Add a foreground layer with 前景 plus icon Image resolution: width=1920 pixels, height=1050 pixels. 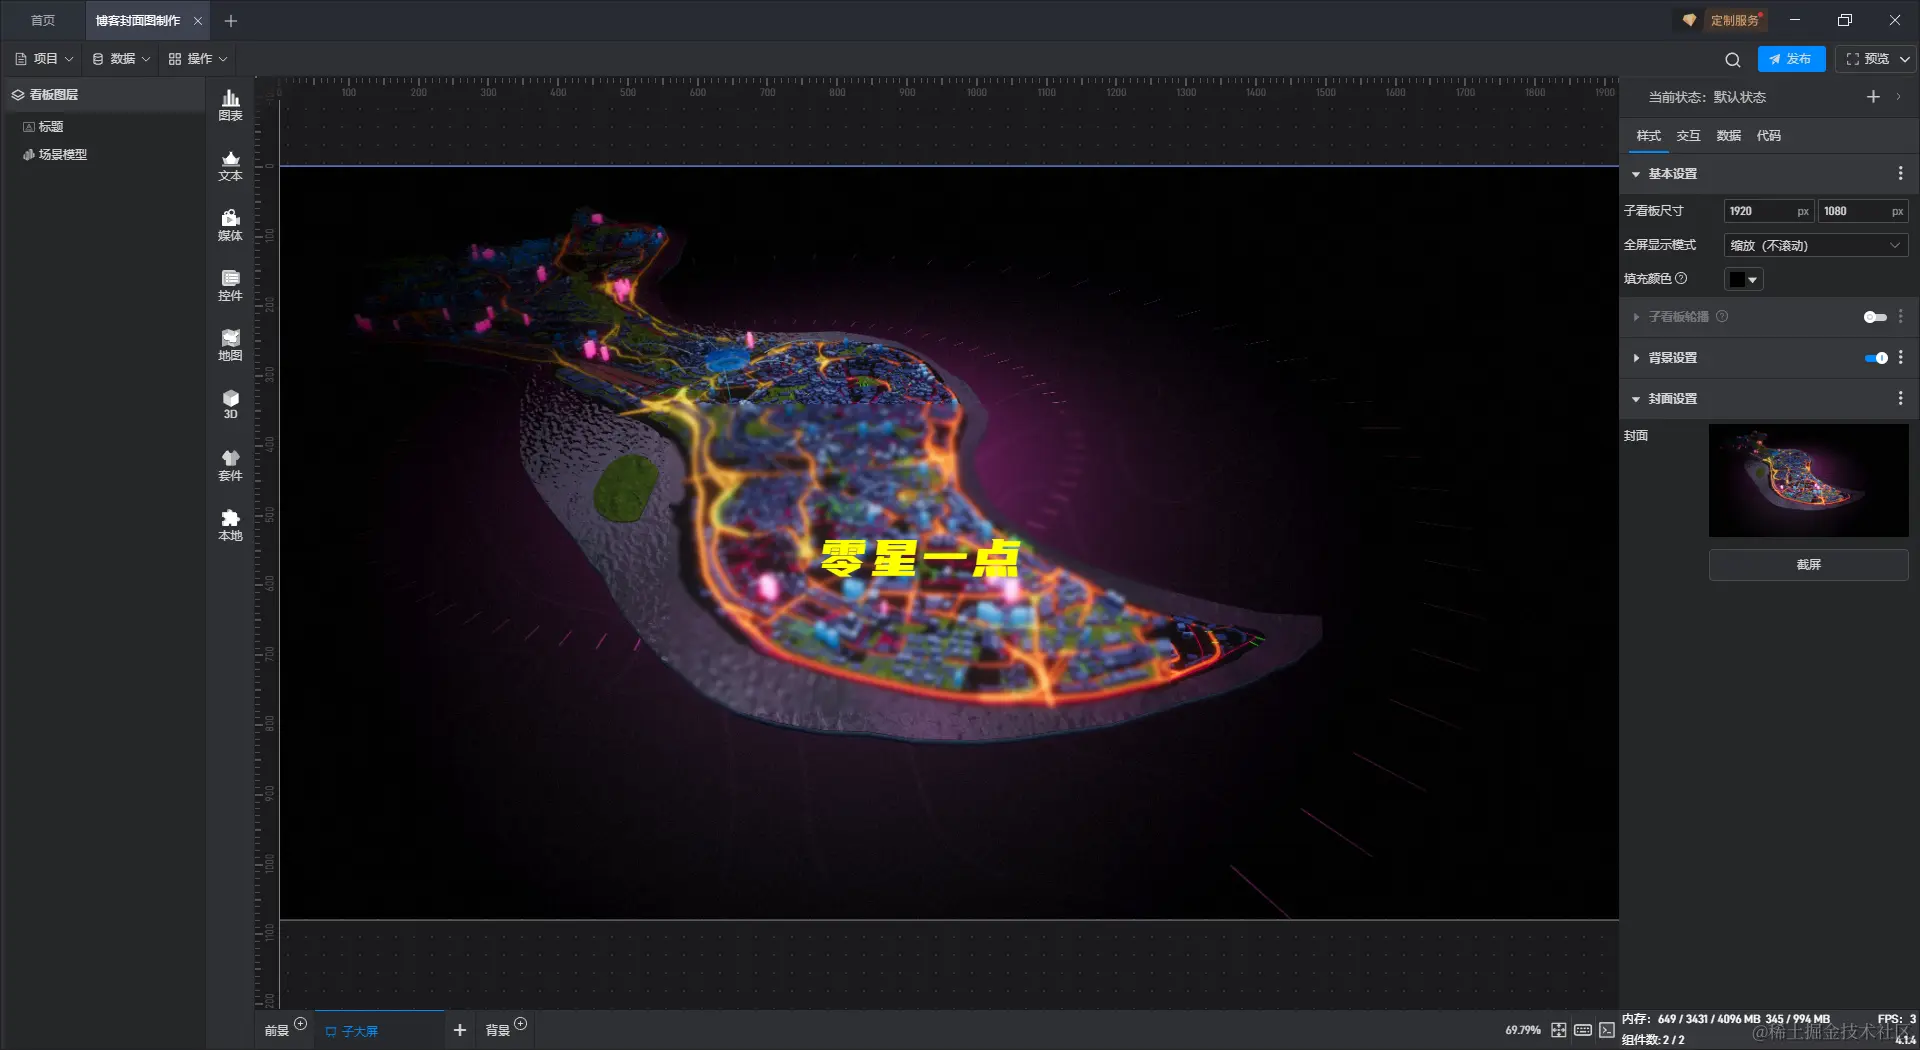click(x=300, y=1024)
